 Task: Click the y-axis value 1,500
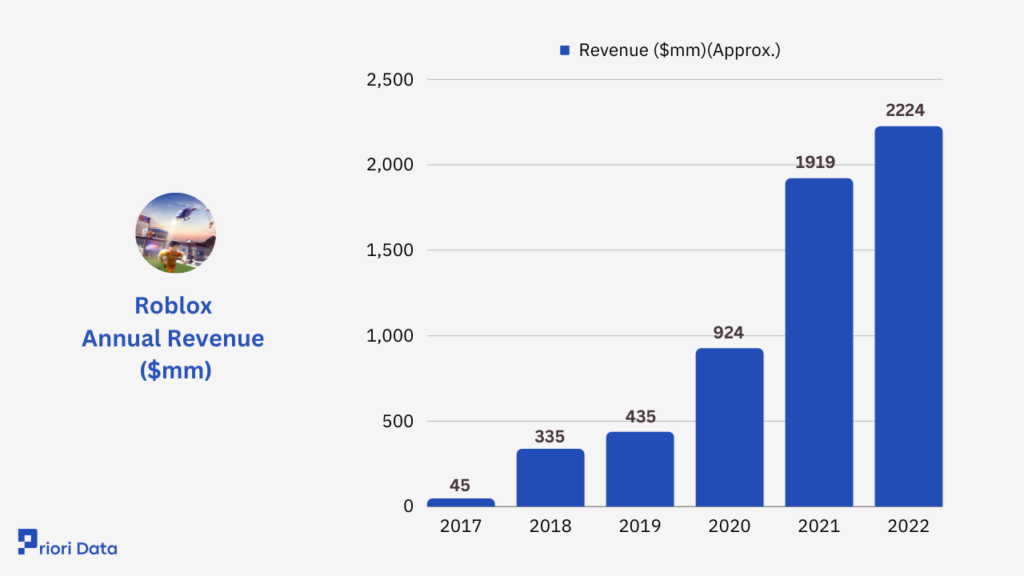(x=390, y=250)
